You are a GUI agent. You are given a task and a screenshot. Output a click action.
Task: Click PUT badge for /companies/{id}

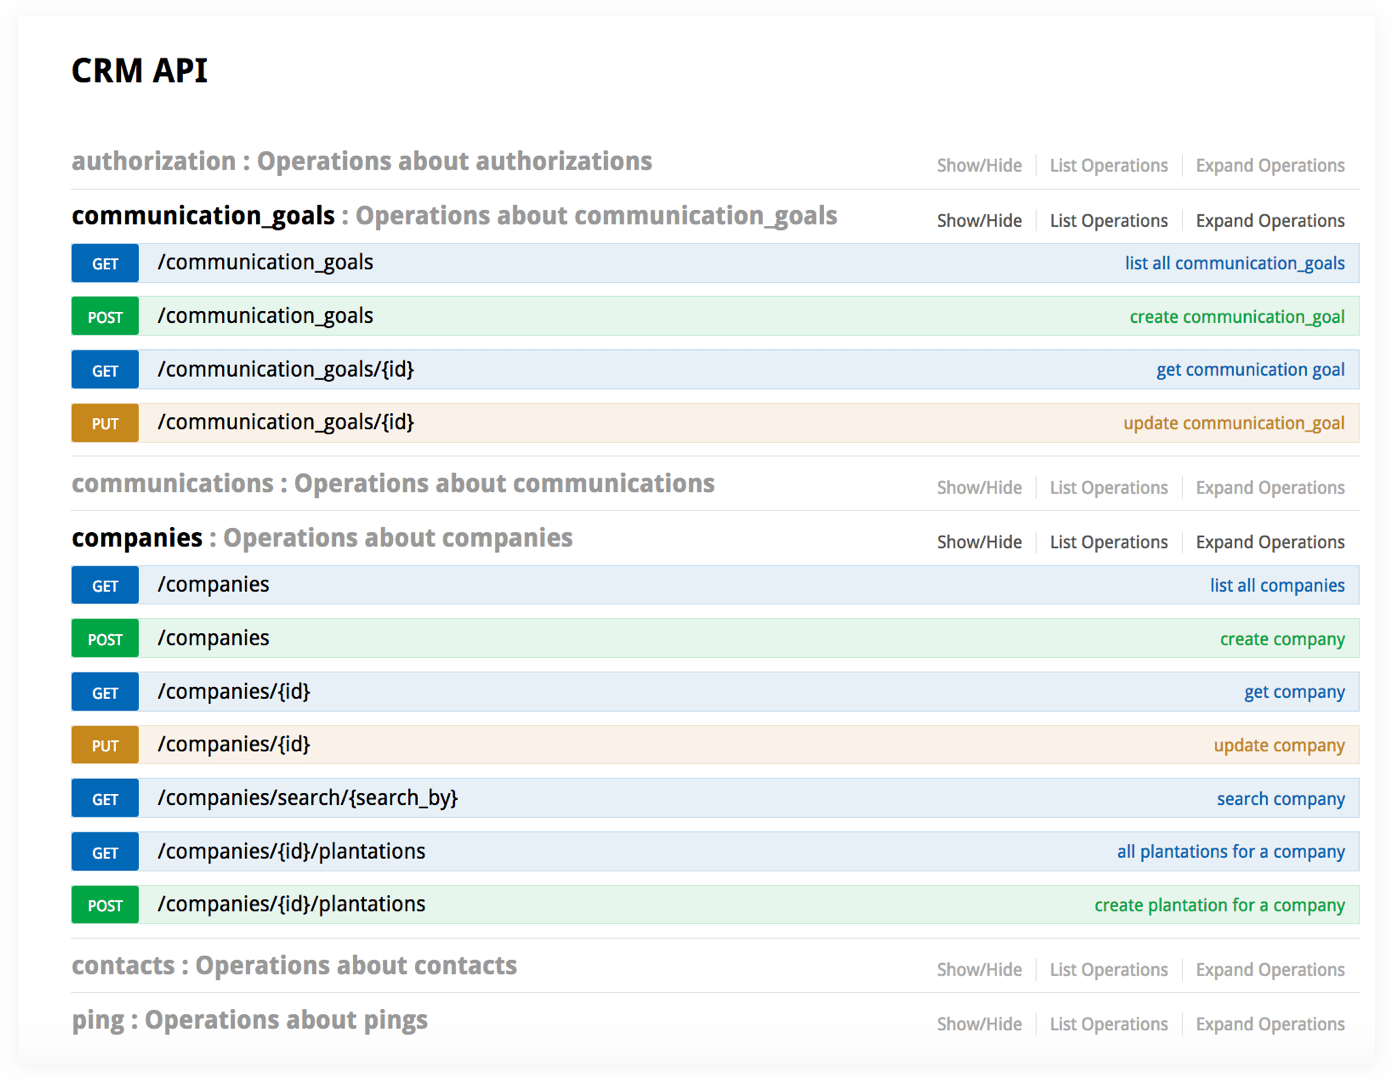pyautogui.click(x=105, y=746)
